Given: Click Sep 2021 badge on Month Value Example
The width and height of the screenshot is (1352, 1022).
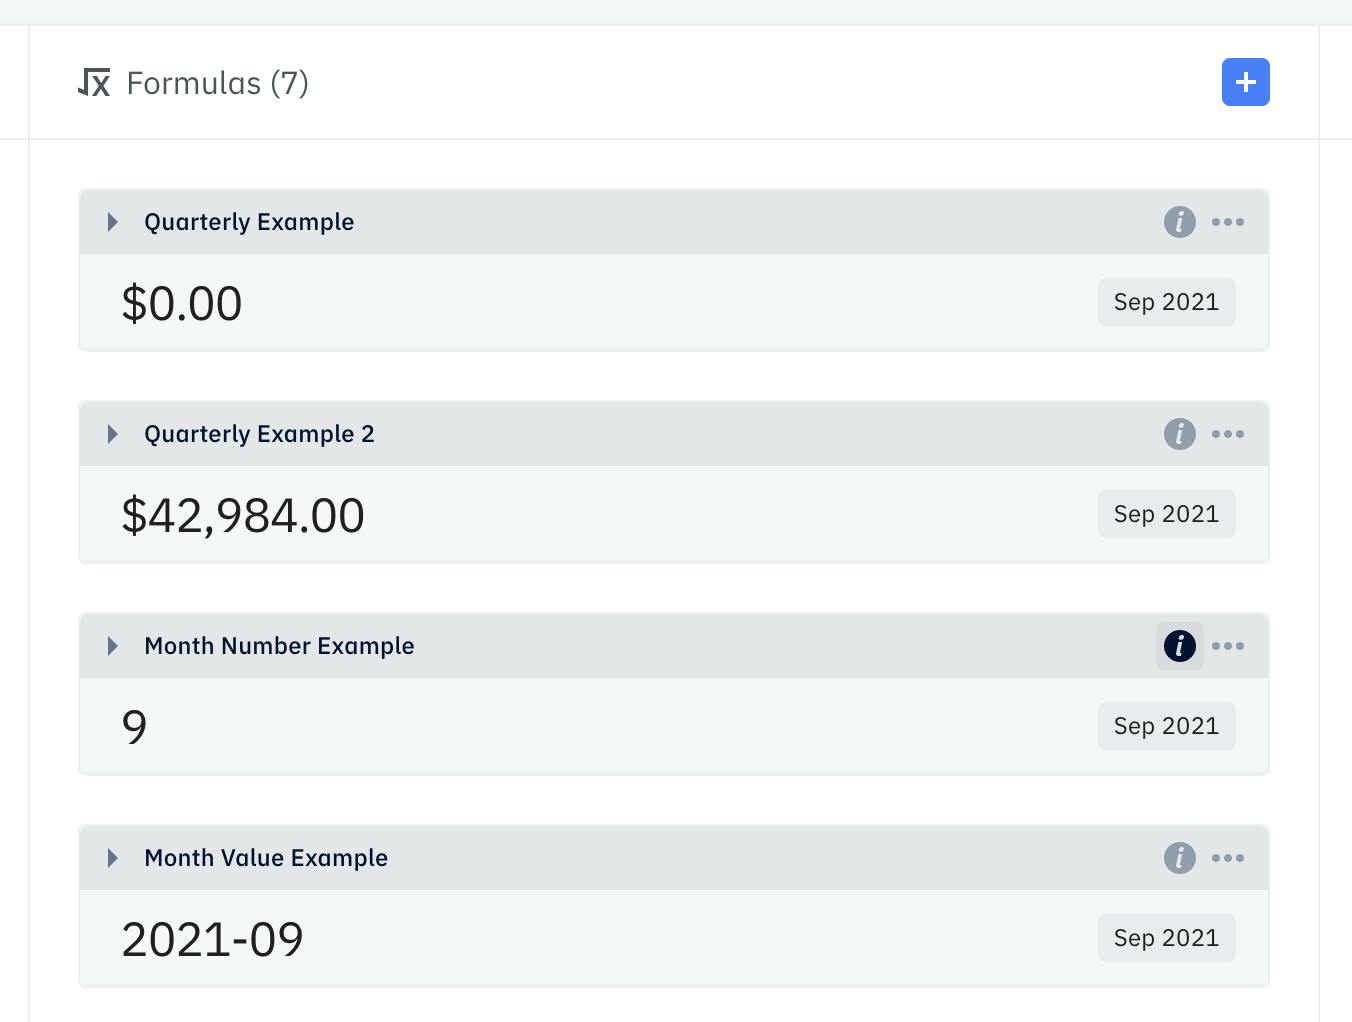Looking at the screenshot, I should coord(1166,938).
